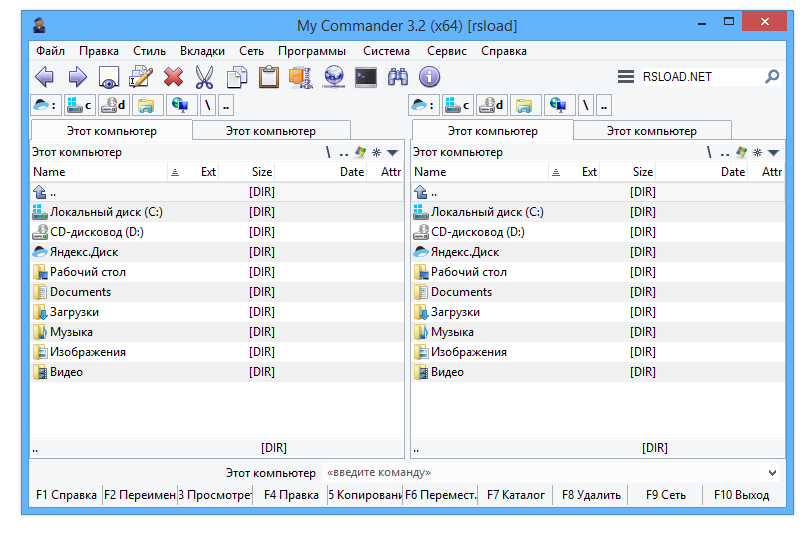Select Яндекс.Диск in right panel
This screenshot has height=537, width=807.
(465, 252)
